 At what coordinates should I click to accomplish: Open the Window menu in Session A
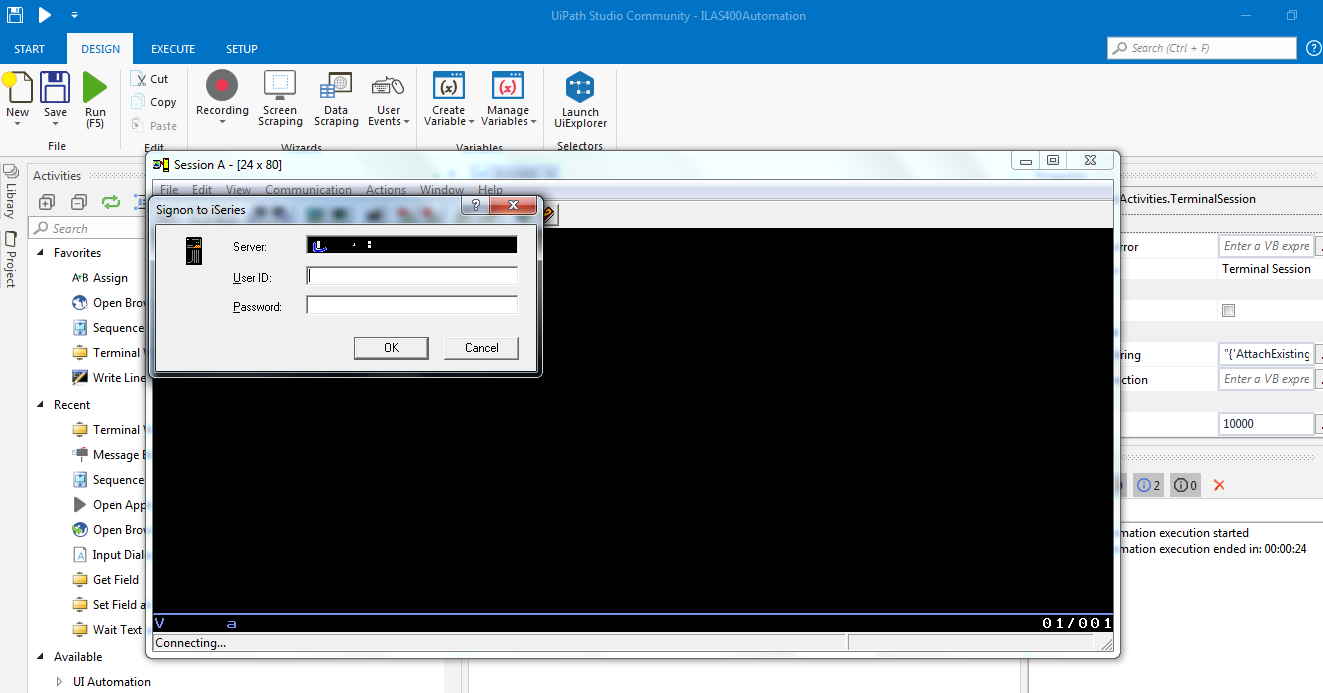pyautogui.click(x=442, y=190)
